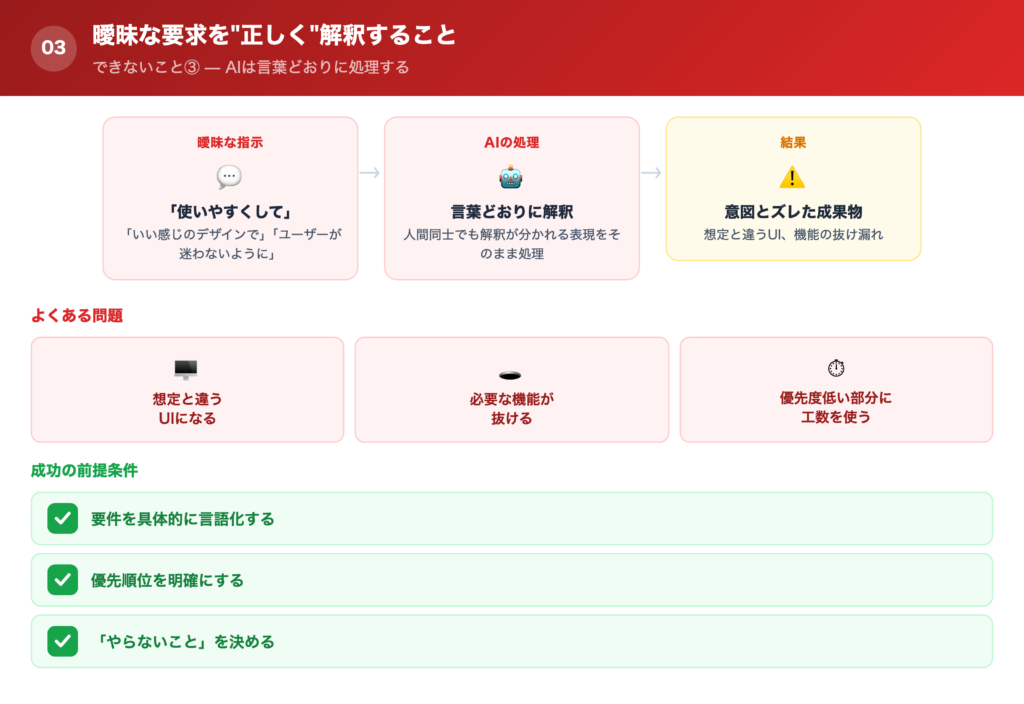Click the arrow between AIの処理 and 結果
Image resolution: width=1024 pixels, height=704 pixels.
[x=653, y=172]
